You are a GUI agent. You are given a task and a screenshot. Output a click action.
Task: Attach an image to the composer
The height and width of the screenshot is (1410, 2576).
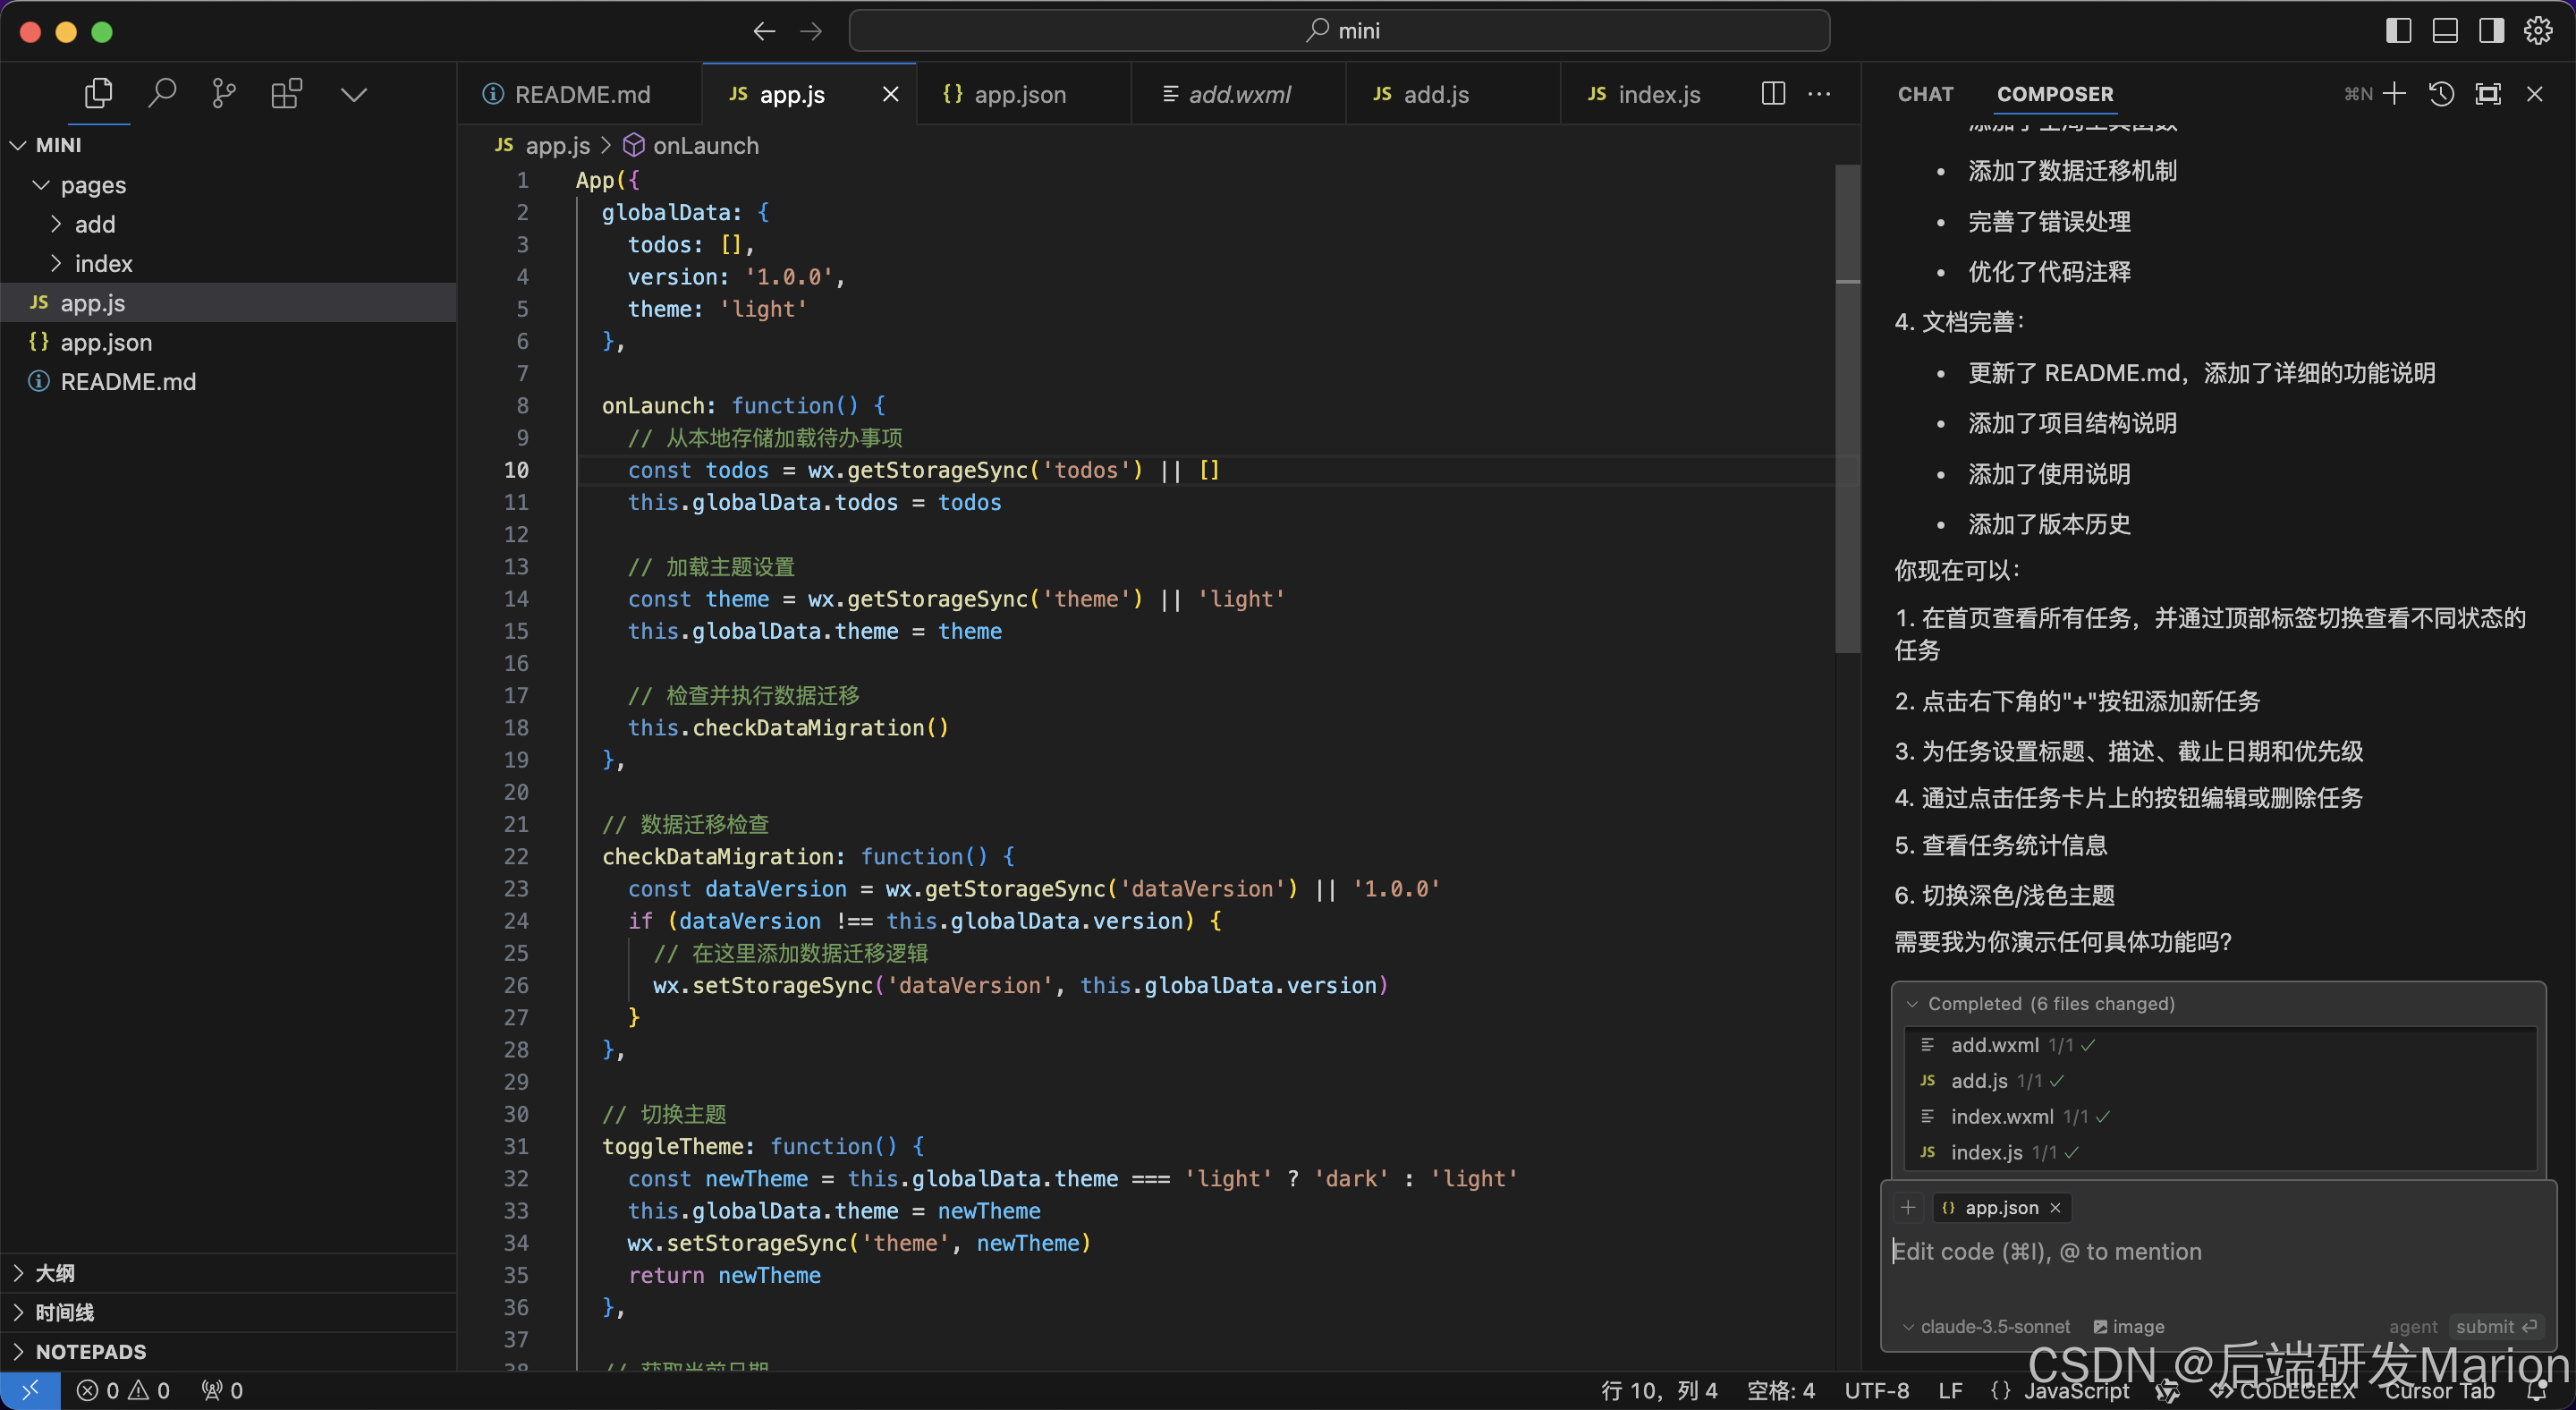coord(2129,1327)
